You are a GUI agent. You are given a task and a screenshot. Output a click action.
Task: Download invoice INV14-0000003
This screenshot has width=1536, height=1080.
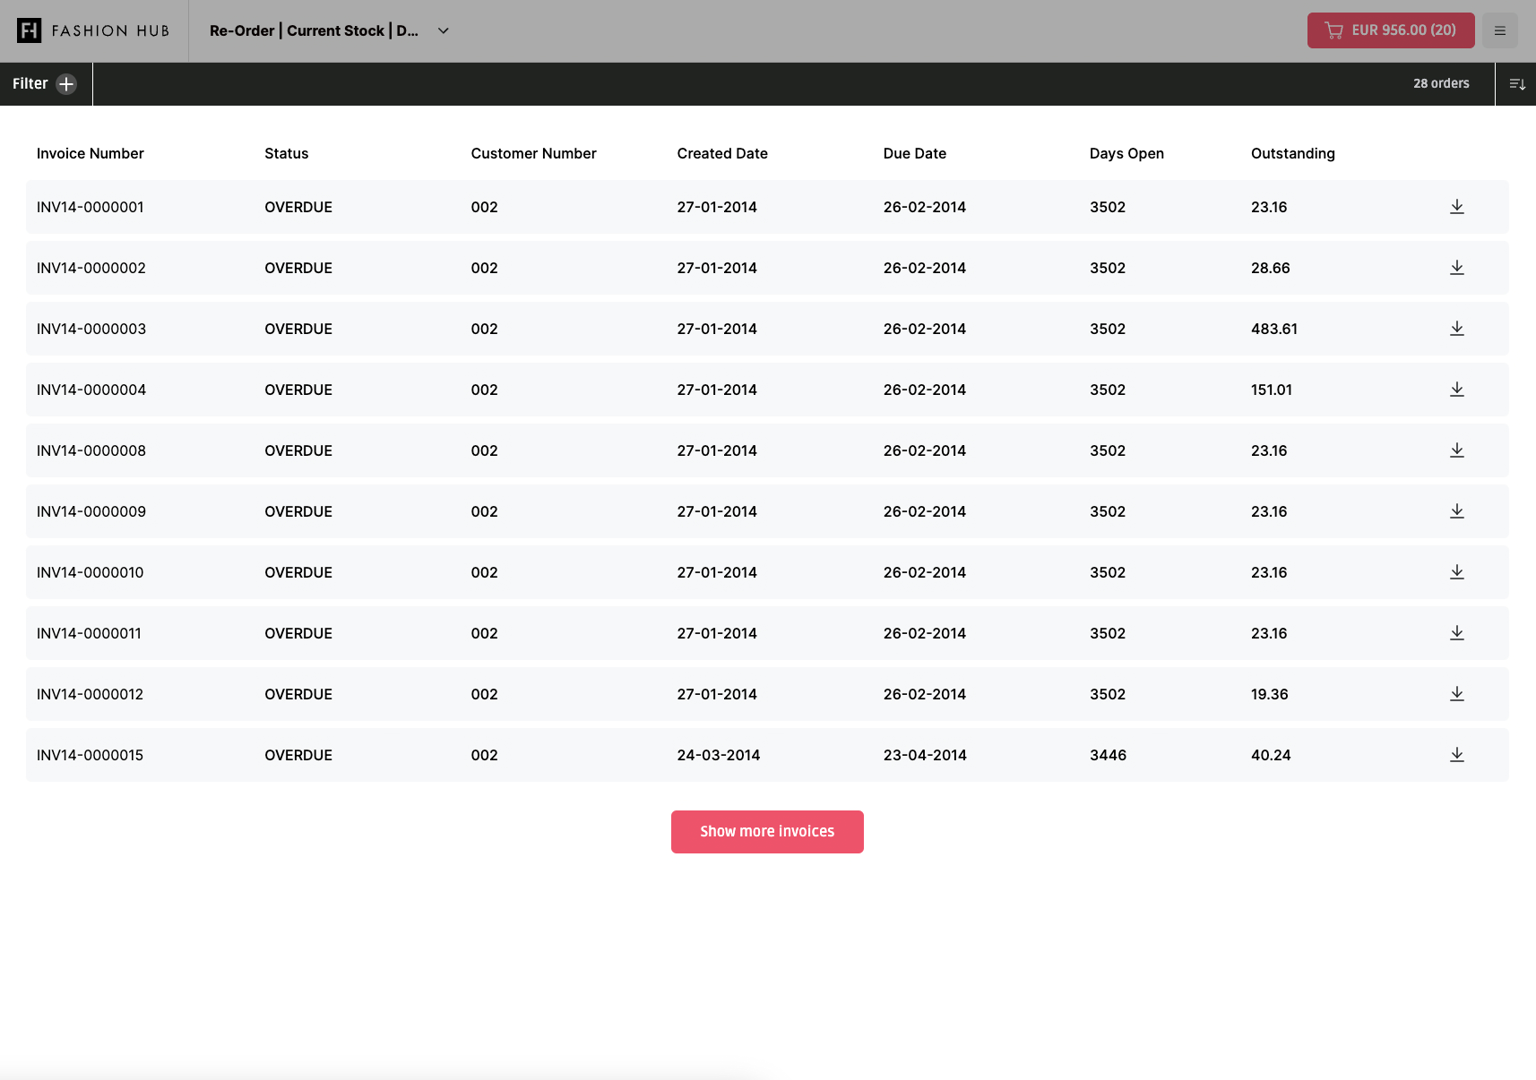(x=1456, y=329)
